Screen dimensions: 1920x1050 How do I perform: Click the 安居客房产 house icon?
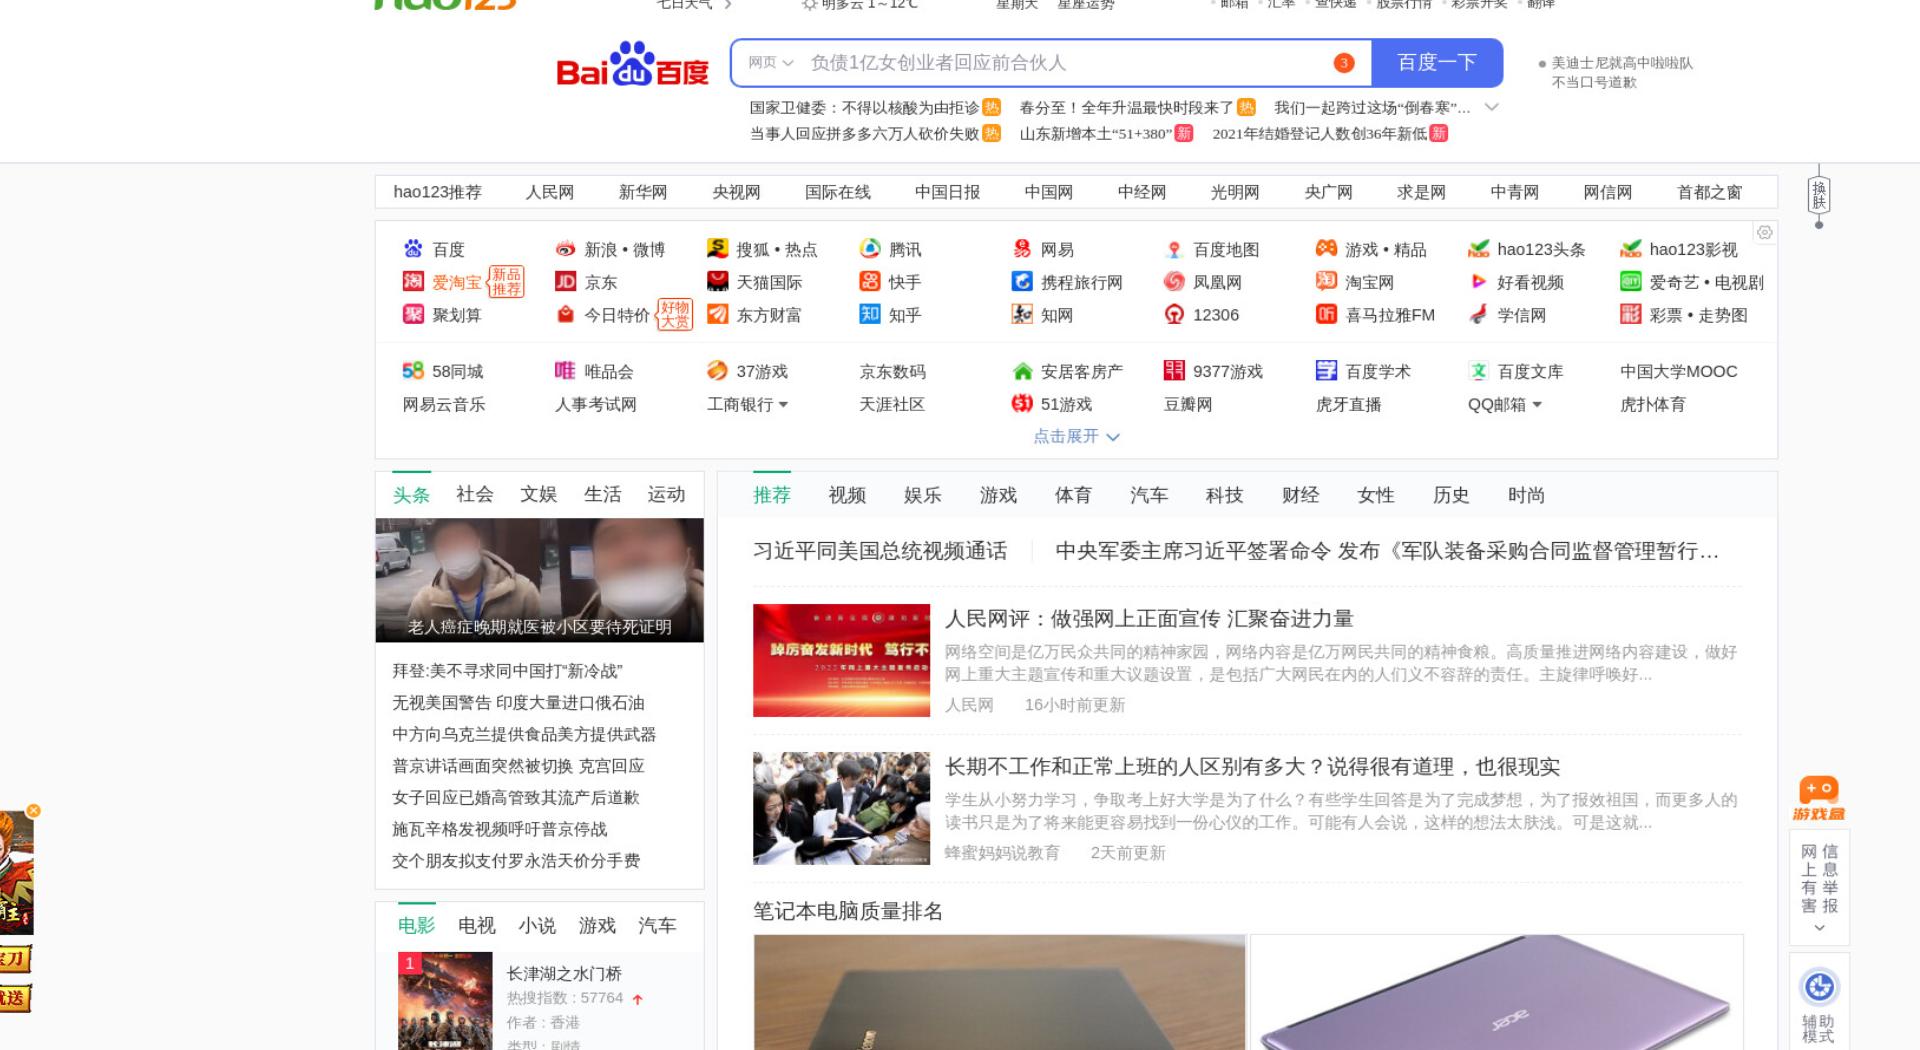pyautogui.click(x=1022, y=371)
